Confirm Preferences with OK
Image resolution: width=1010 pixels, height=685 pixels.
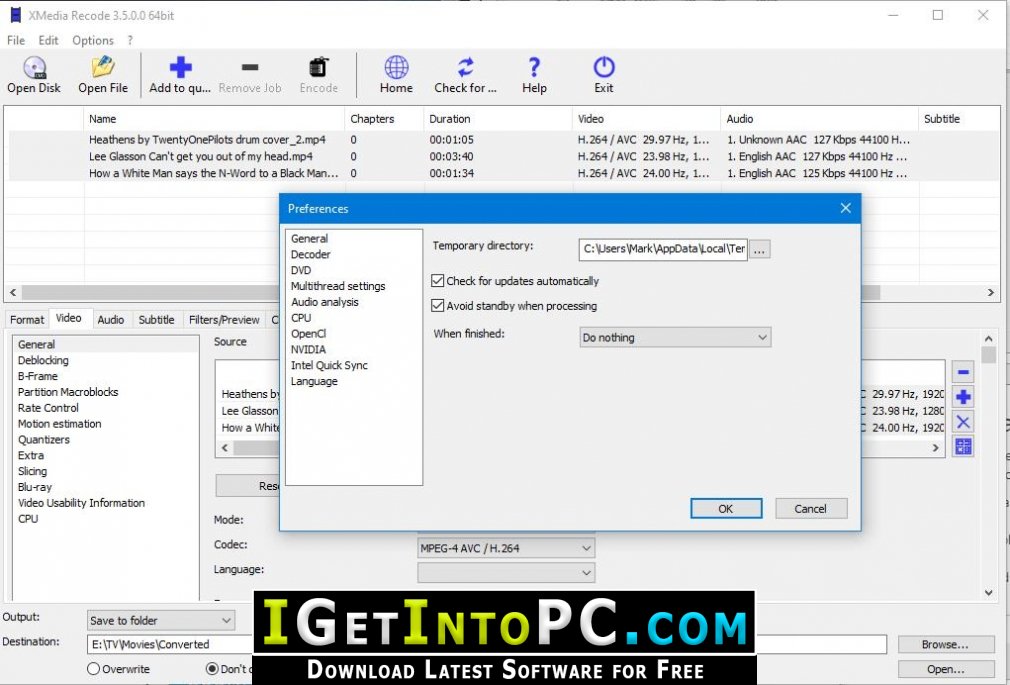726,508
